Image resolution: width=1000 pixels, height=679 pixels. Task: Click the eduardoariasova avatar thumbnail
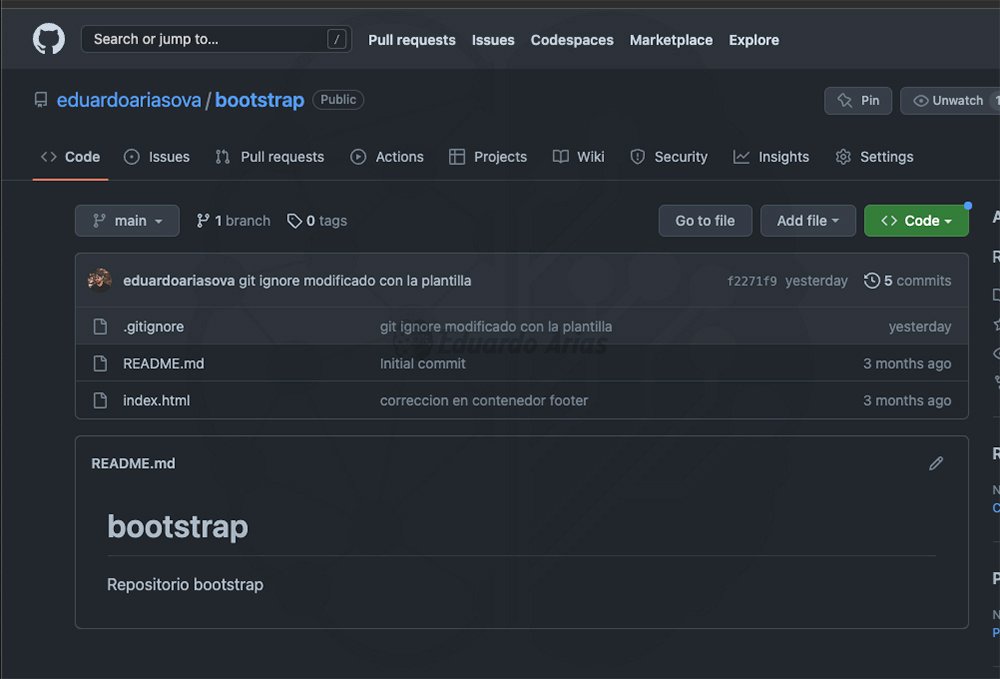[99, 280]
